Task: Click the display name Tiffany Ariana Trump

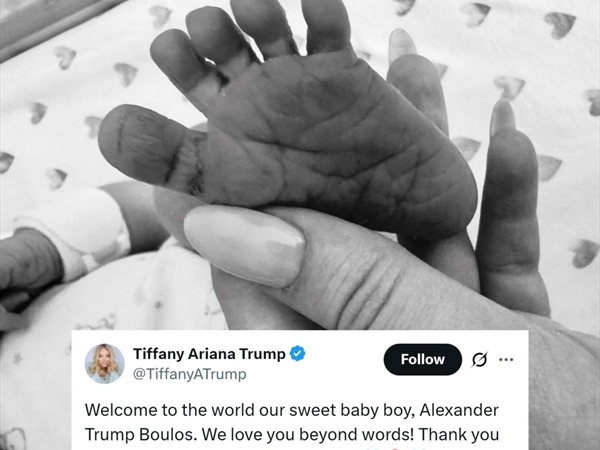Action: click(x=209, y=354)
